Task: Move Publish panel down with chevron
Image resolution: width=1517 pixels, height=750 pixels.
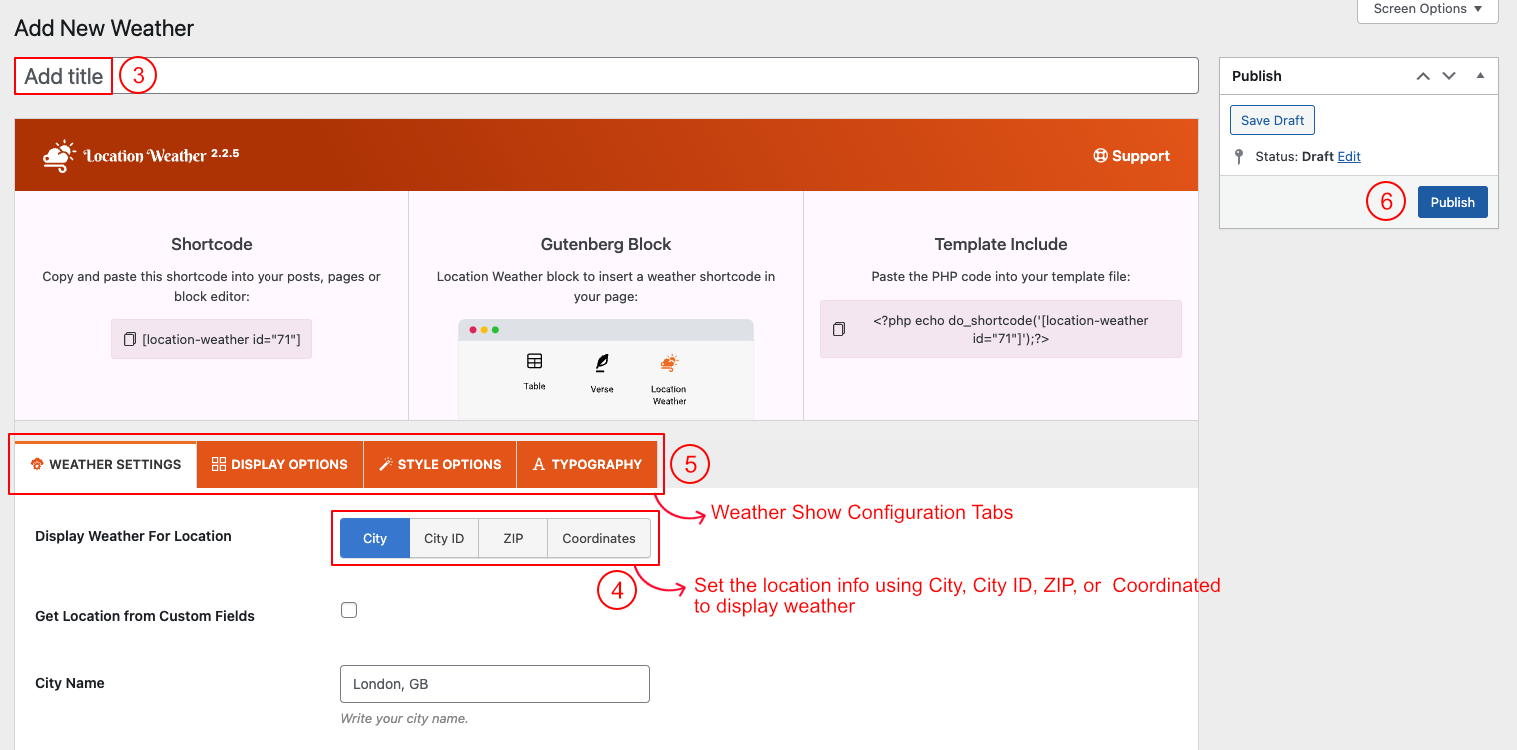Action: (x=1449, y=76)
